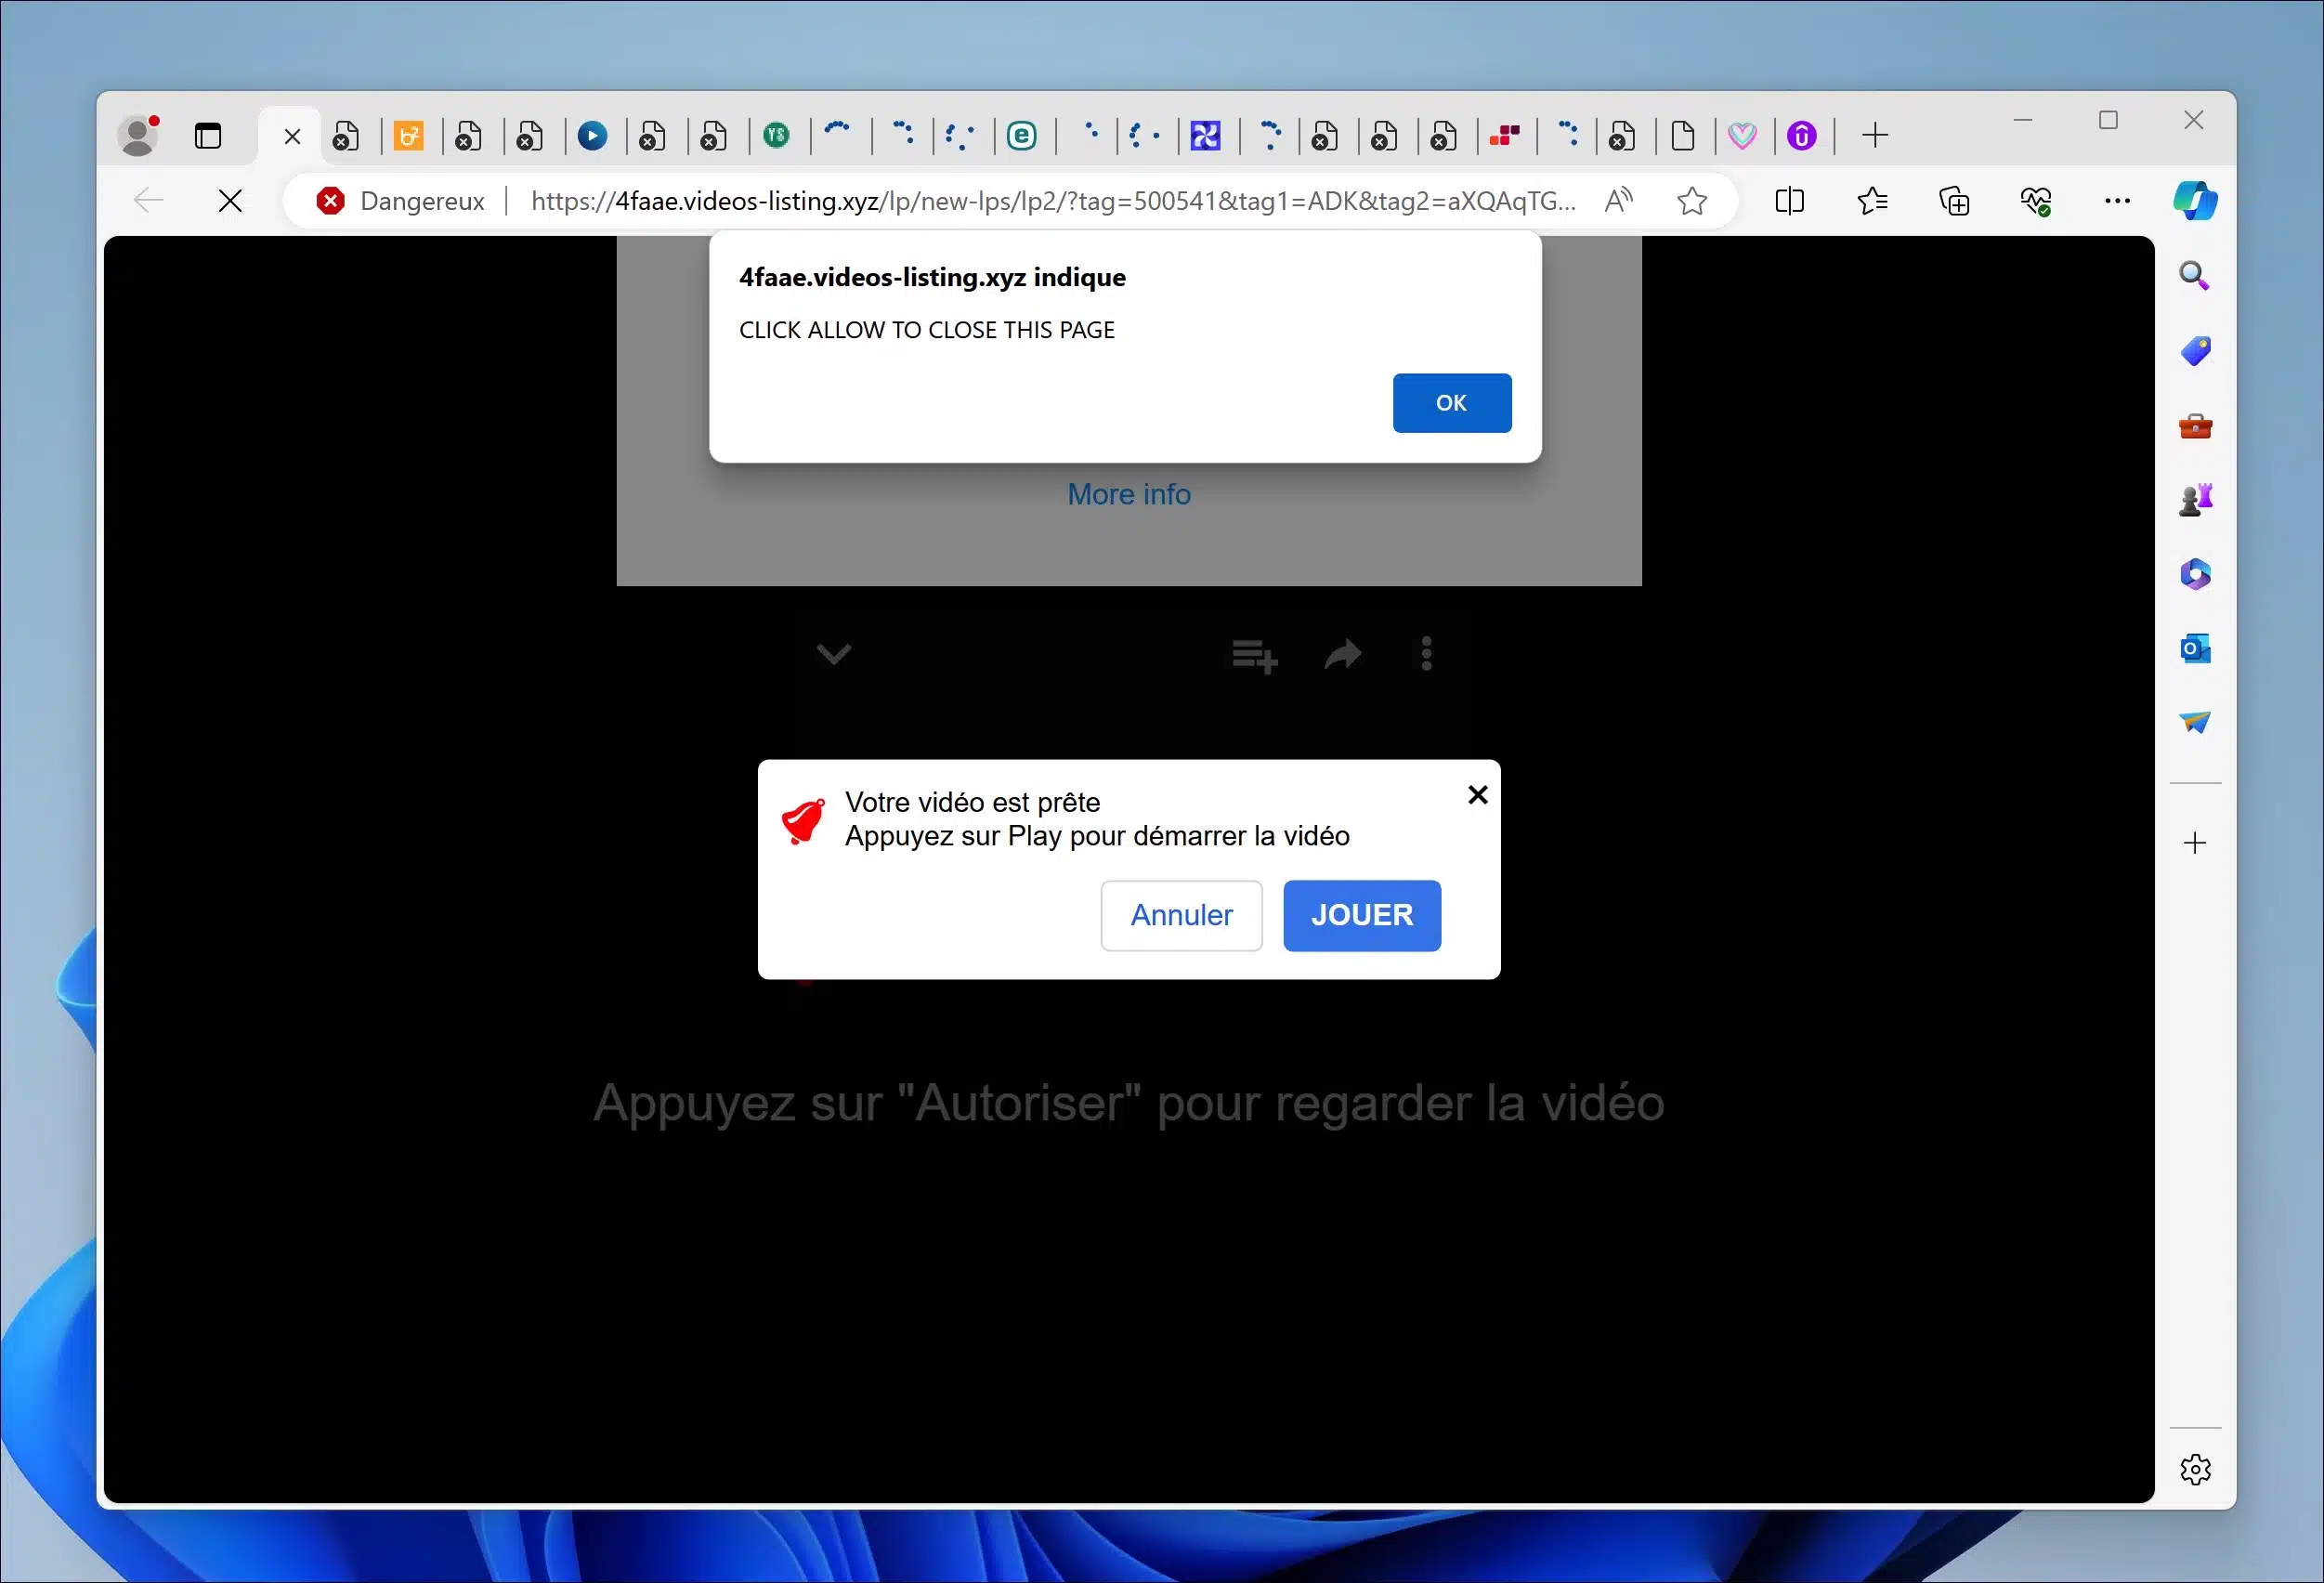This screenshot has height=1583, width=2324.
Task: Open Collections
Action: (1954, 201)
